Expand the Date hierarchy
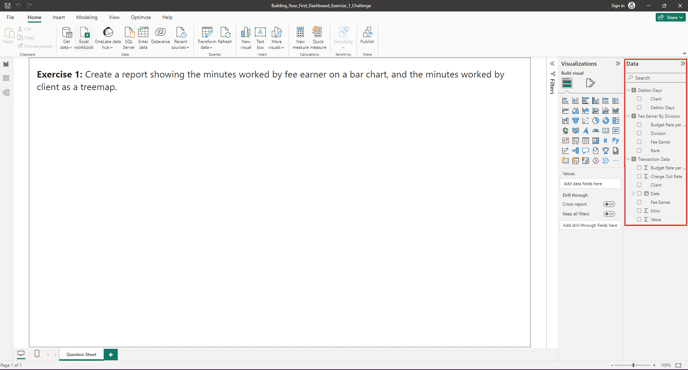The width and height of the screenshot is (688, 370). pos(633,194)
